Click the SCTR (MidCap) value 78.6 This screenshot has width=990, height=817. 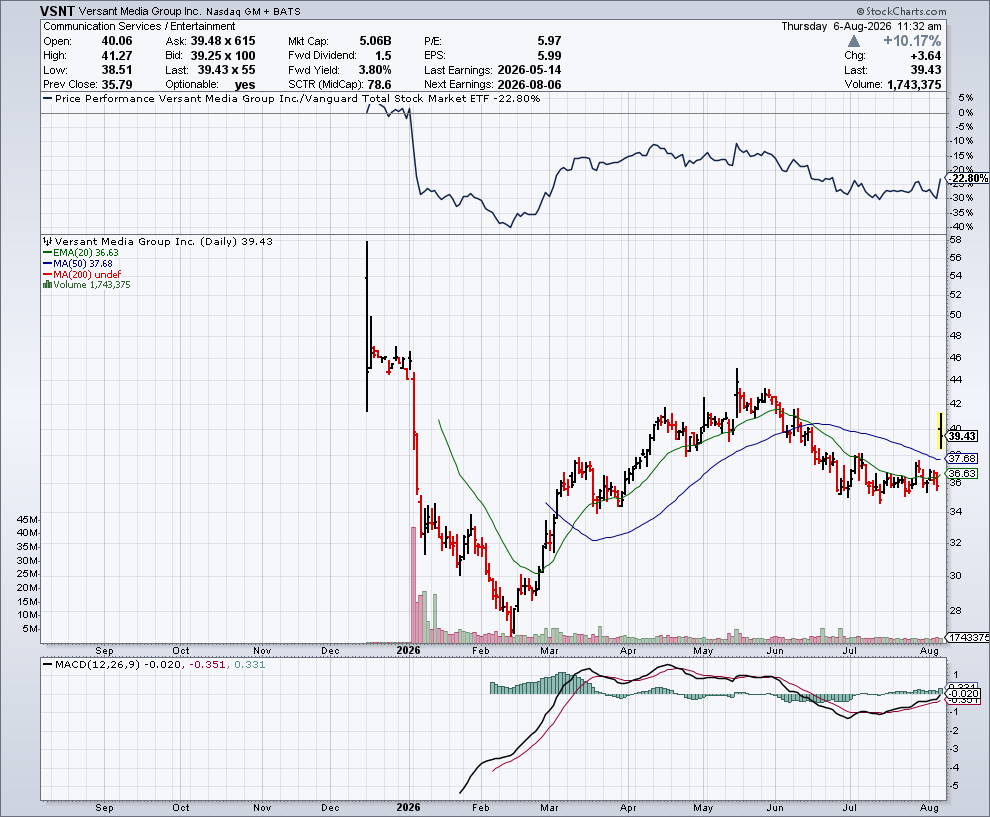pyautogui.click(x=379, y=85)
